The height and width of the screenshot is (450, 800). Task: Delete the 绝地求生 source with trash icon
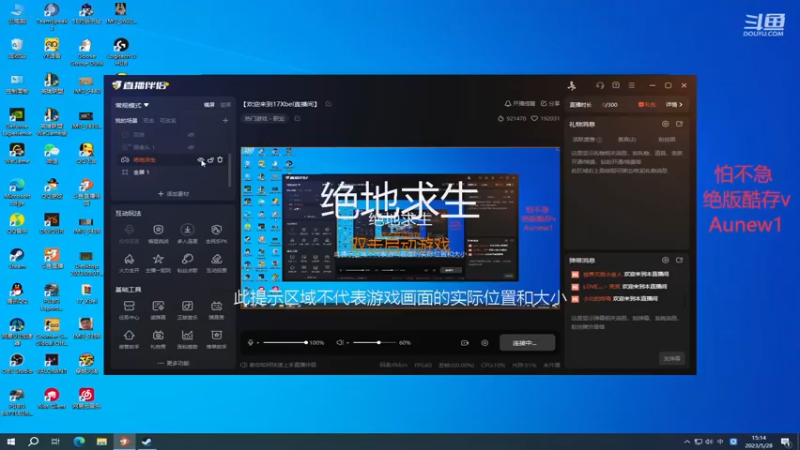[x=220, y=160]
